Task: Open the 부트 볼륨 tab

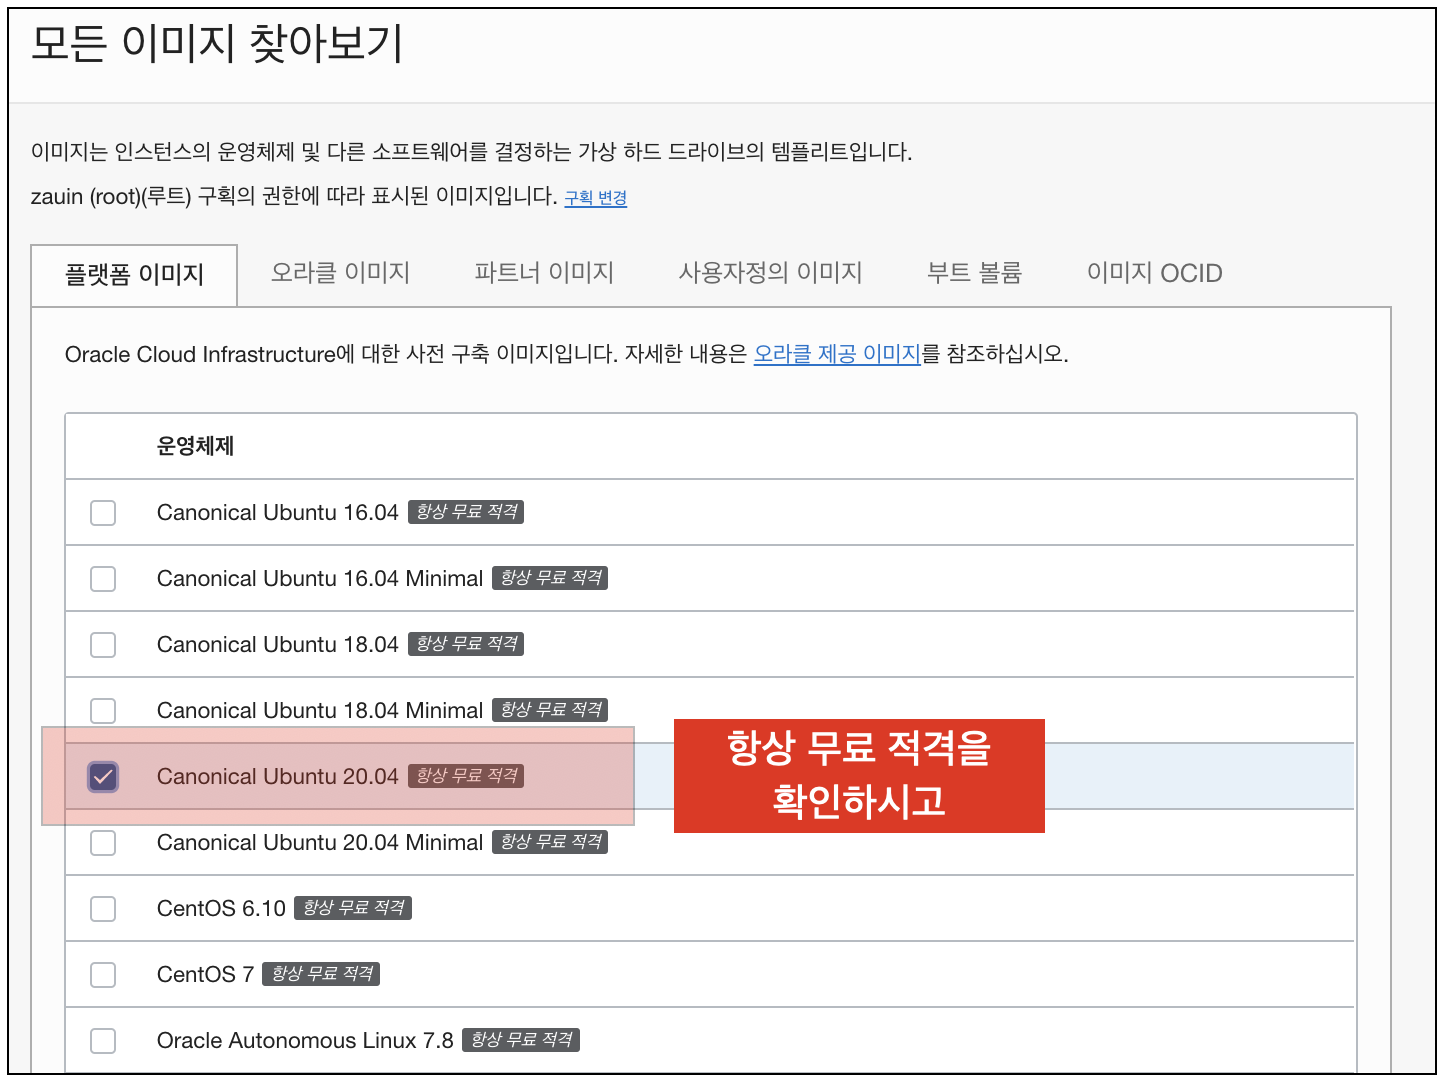Action: pos(975,273)
